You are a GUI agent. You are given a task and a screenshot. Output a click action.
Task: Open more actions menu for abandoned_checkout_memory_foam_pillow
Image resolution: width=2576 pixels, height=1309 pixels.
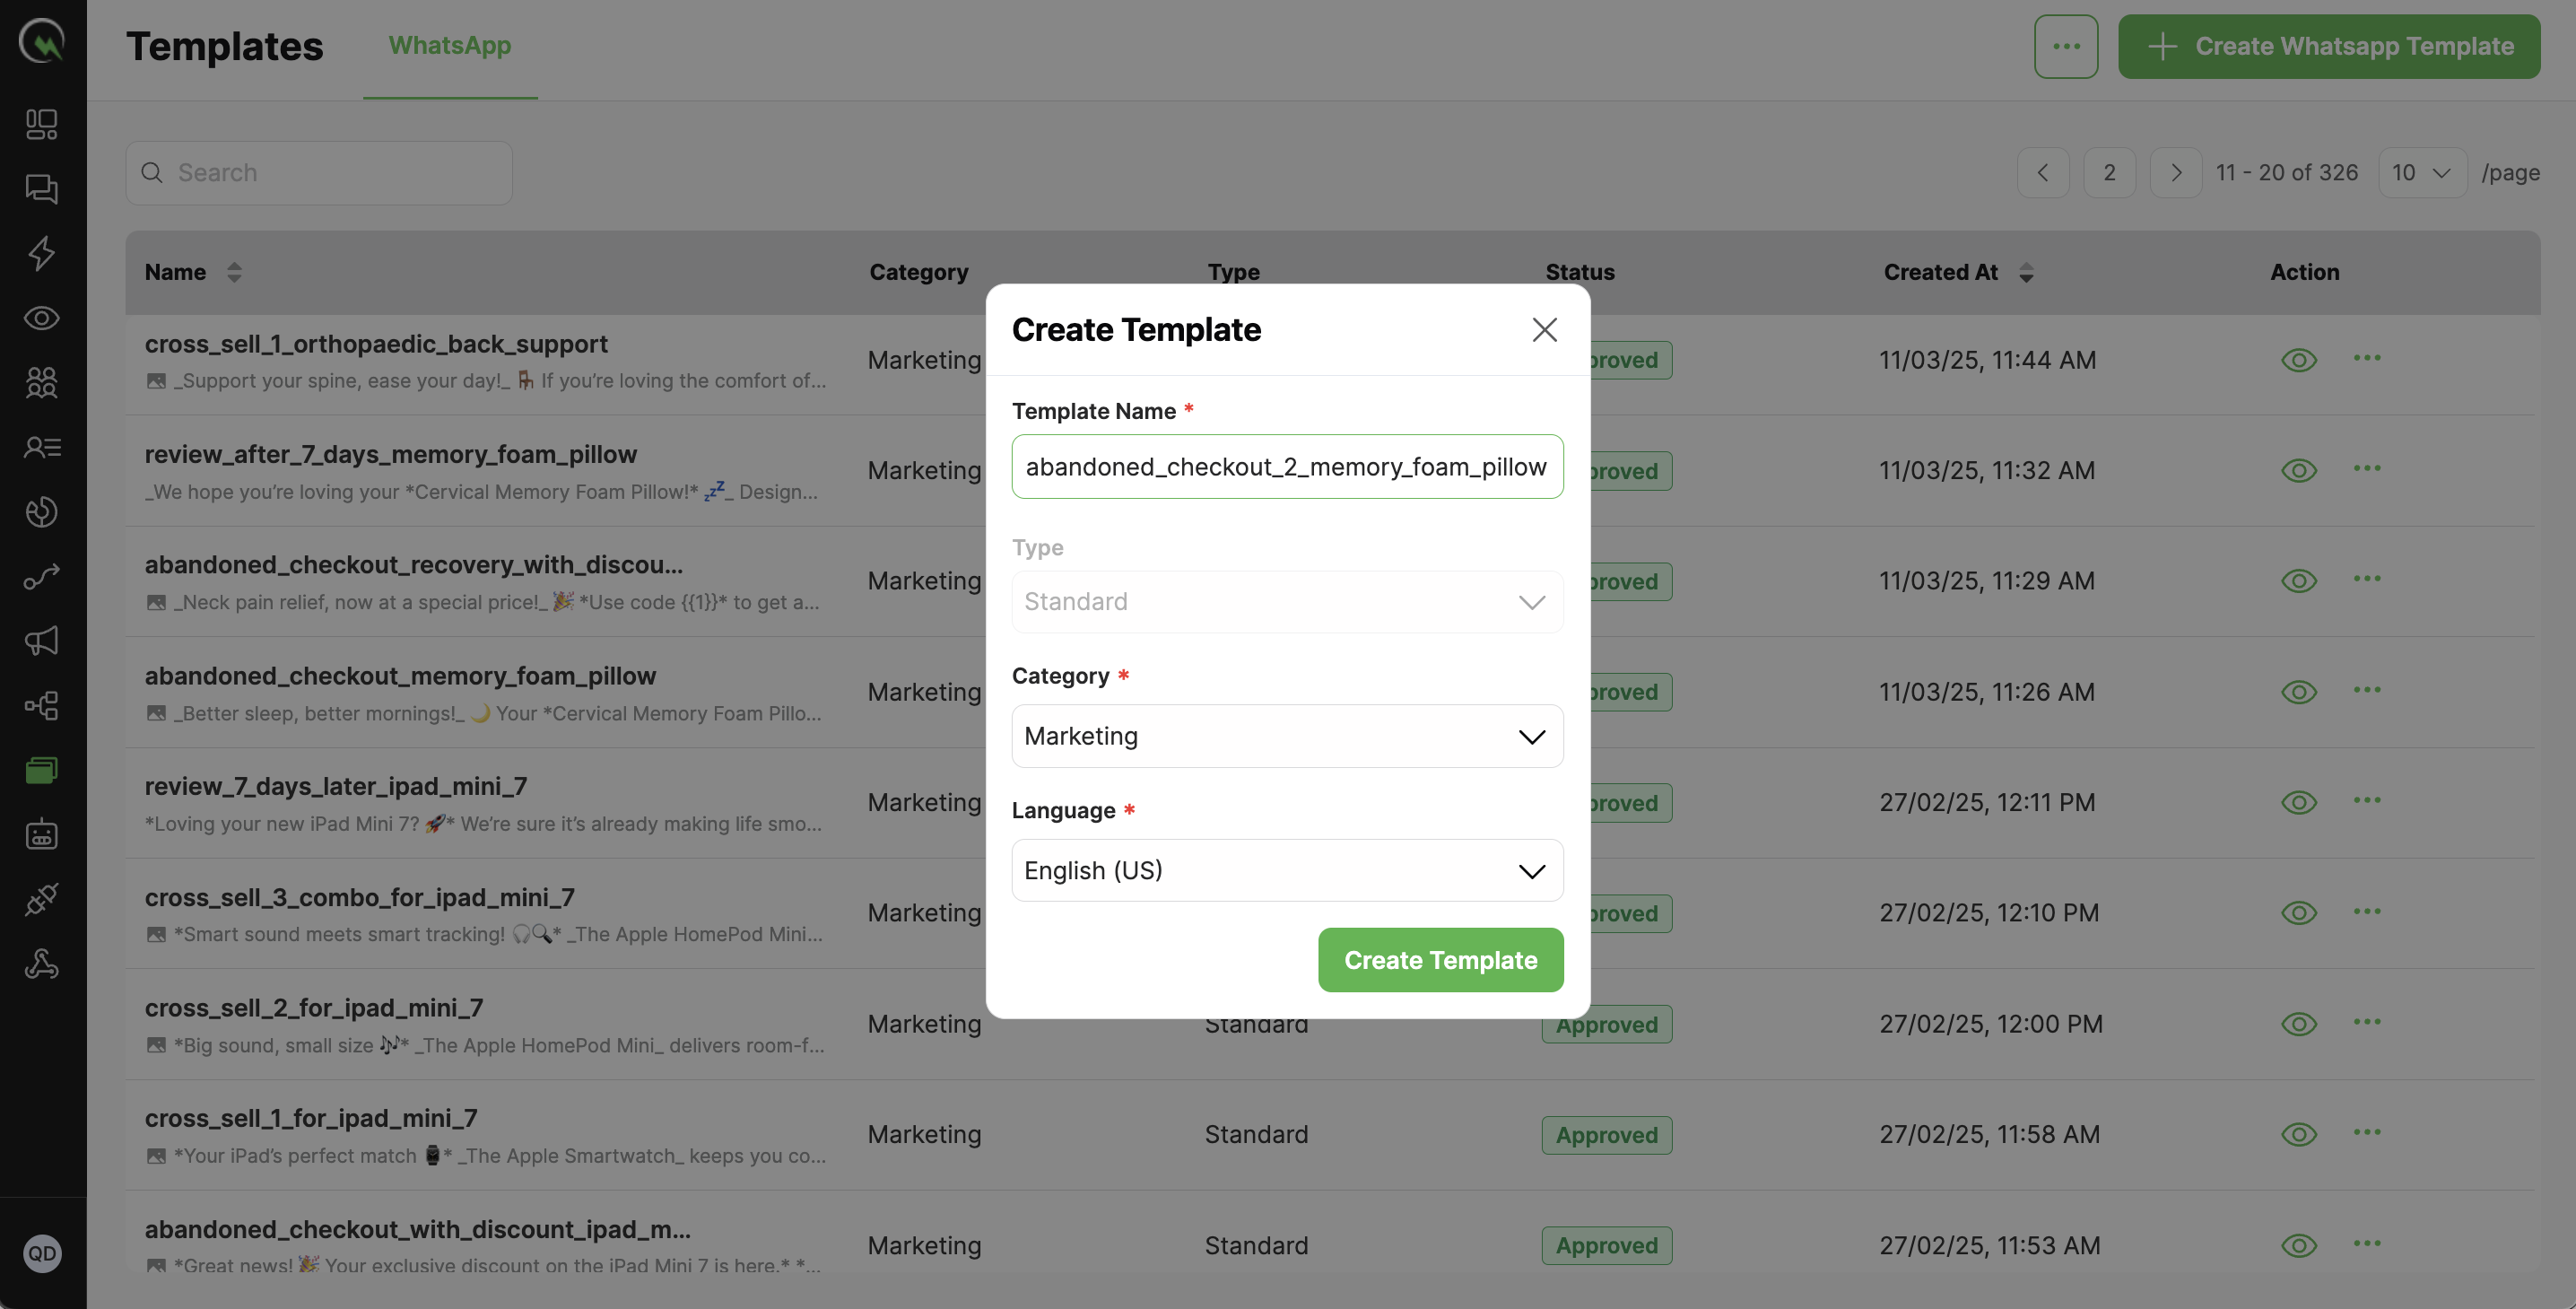2366,690
